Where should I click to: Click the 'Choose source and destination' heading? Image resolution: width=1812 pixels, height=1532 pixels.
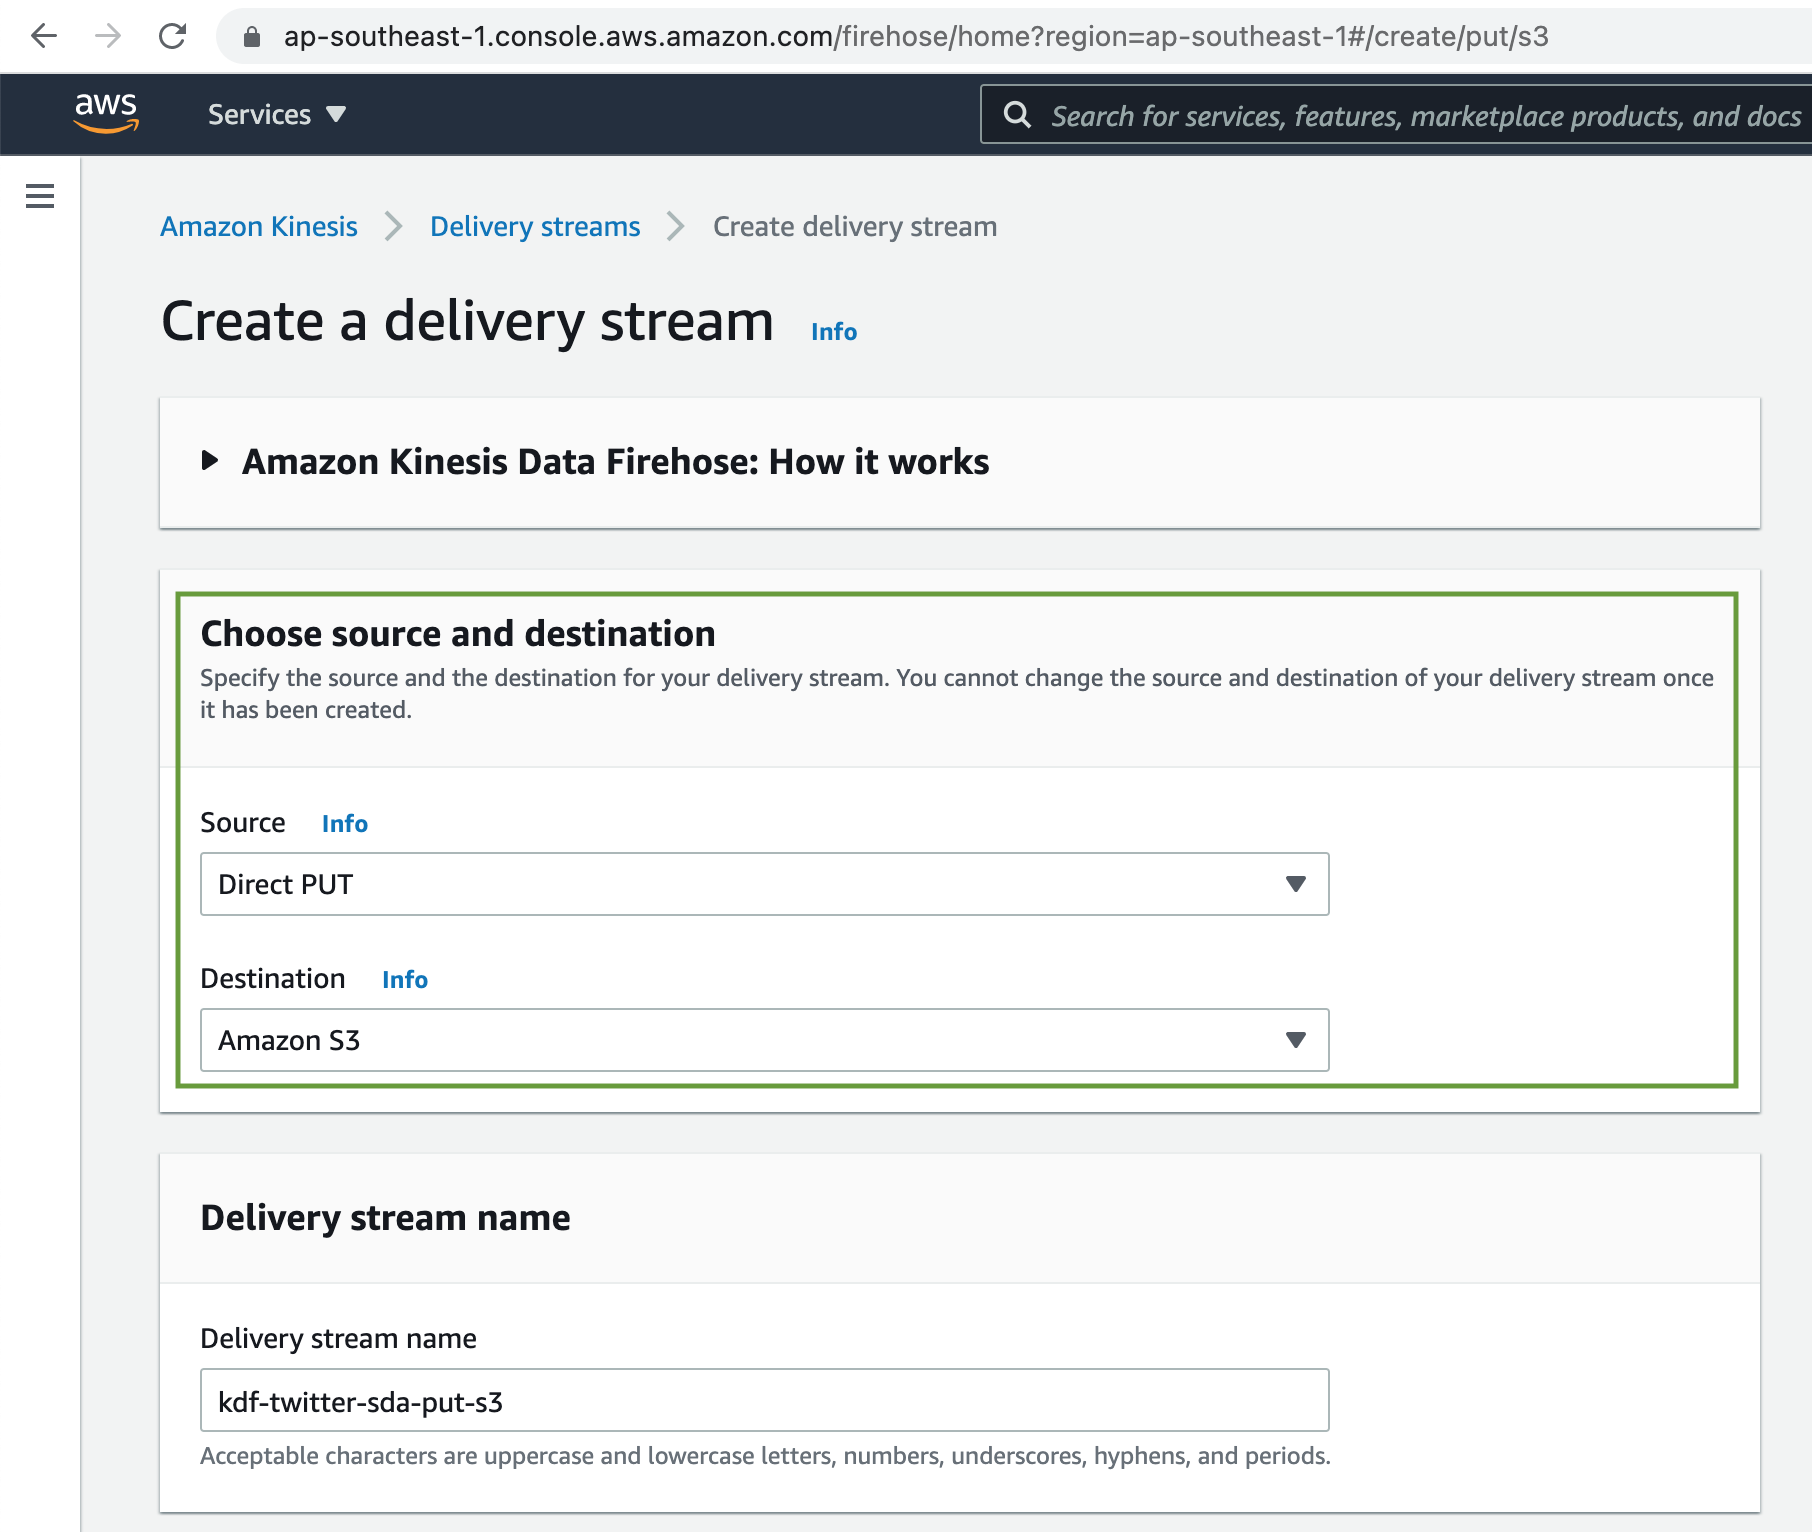458,634
